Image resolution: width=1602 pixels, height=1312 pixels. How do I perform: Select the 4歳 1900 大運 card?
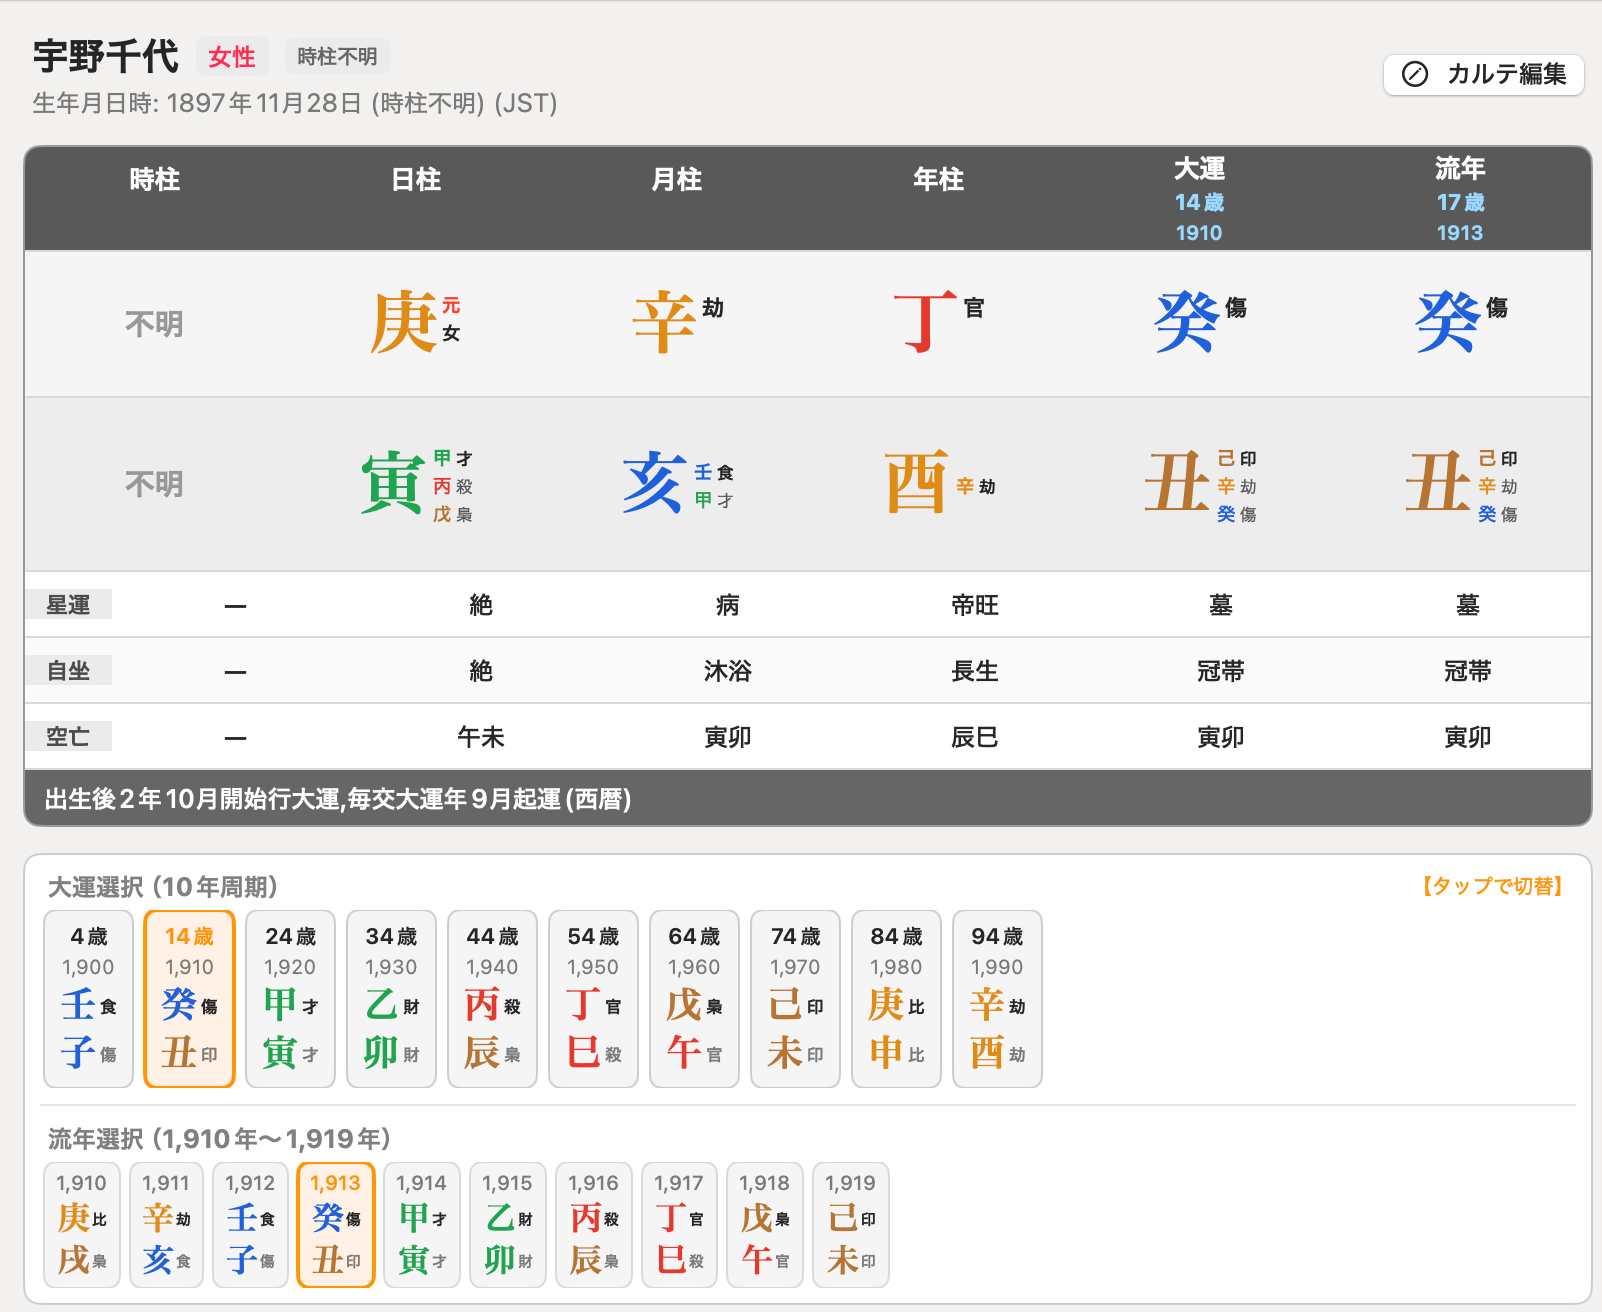(x=88, y=998)
